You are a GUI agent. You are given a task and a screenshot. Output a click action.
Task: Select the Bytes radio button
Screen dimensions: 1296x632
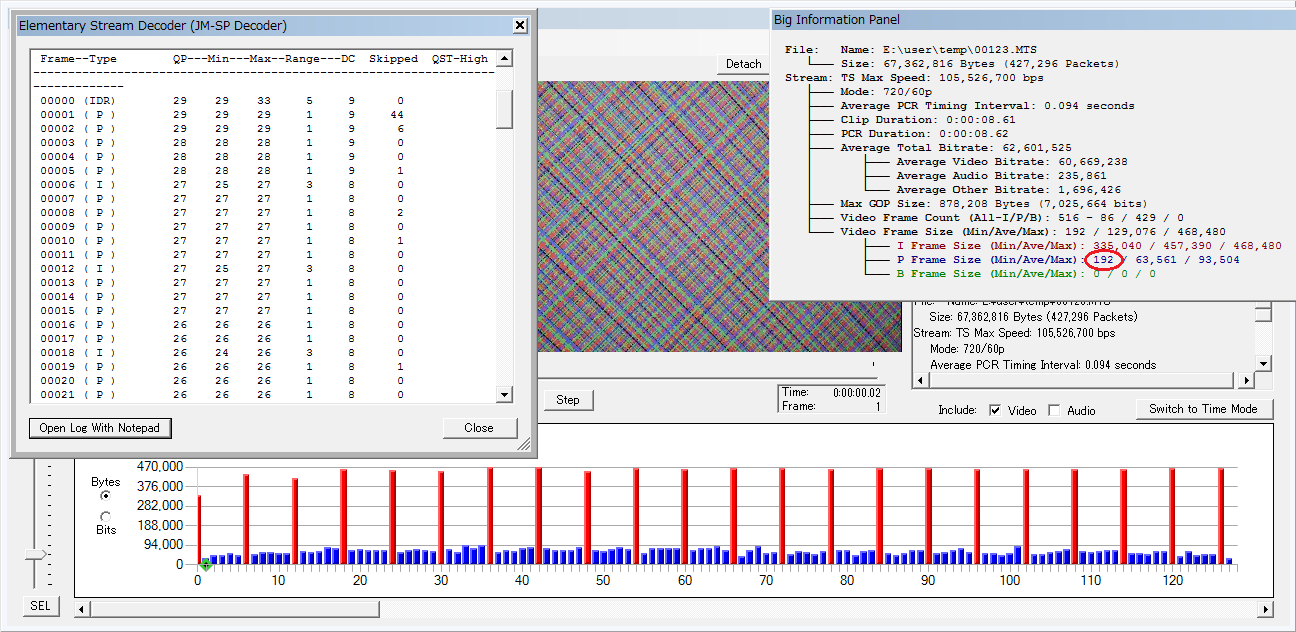[x=106, y=495]
